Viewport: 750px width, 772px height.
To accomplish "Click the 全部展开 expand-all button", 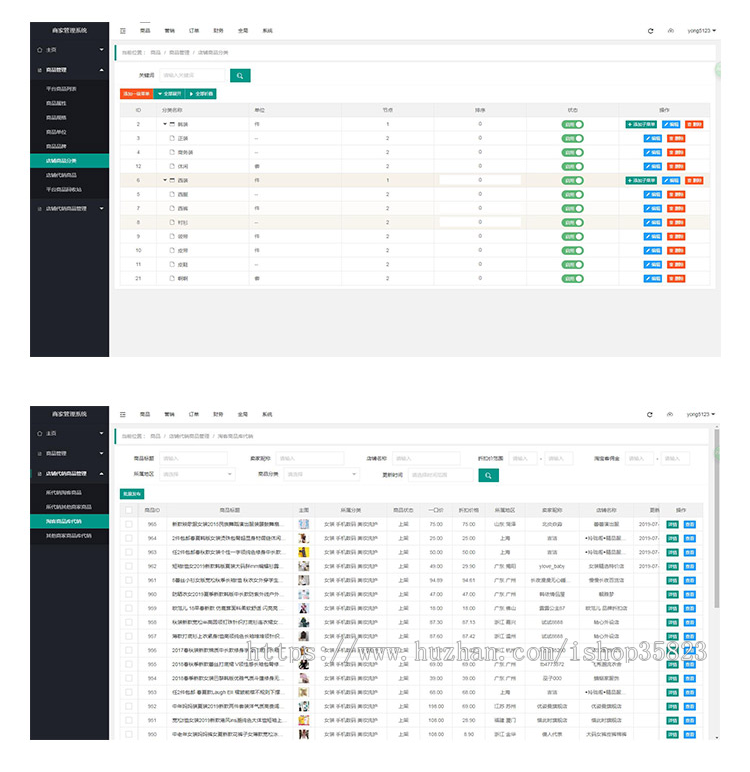I will pyautogui.click(x=169, y=94).
